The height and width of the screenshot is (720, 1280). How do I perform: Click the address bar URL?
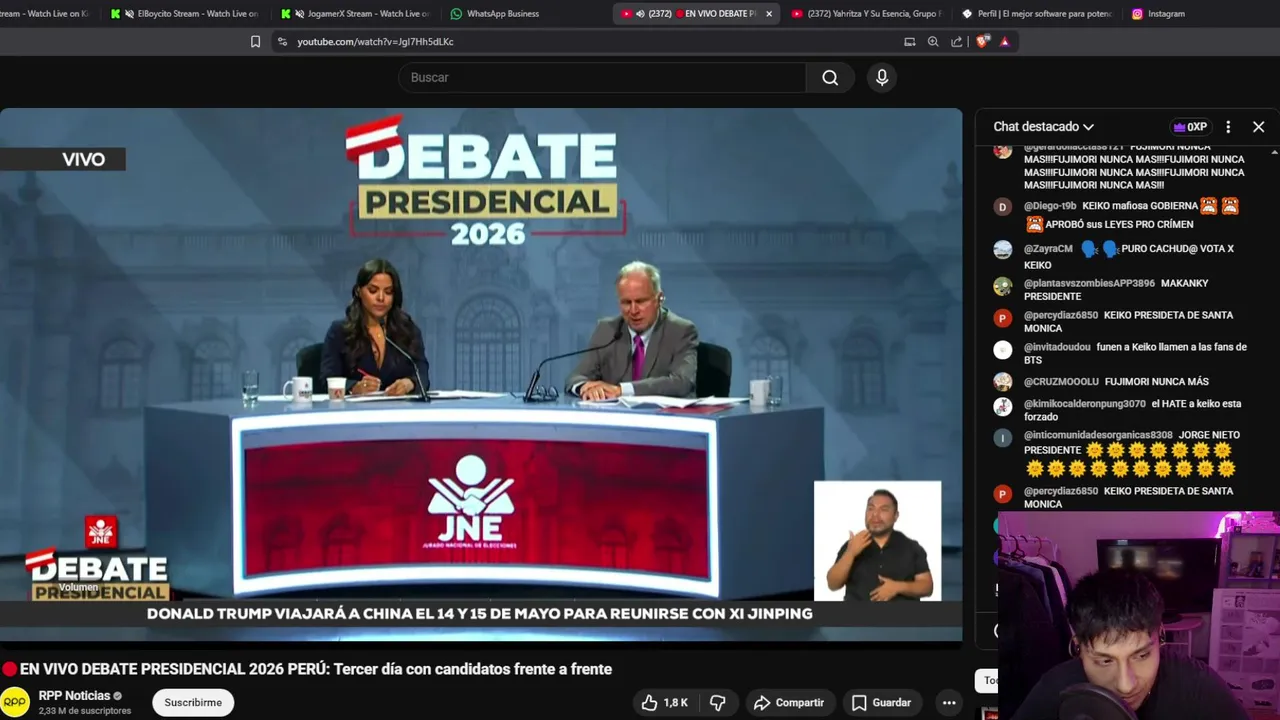click(x=375, y=42)
